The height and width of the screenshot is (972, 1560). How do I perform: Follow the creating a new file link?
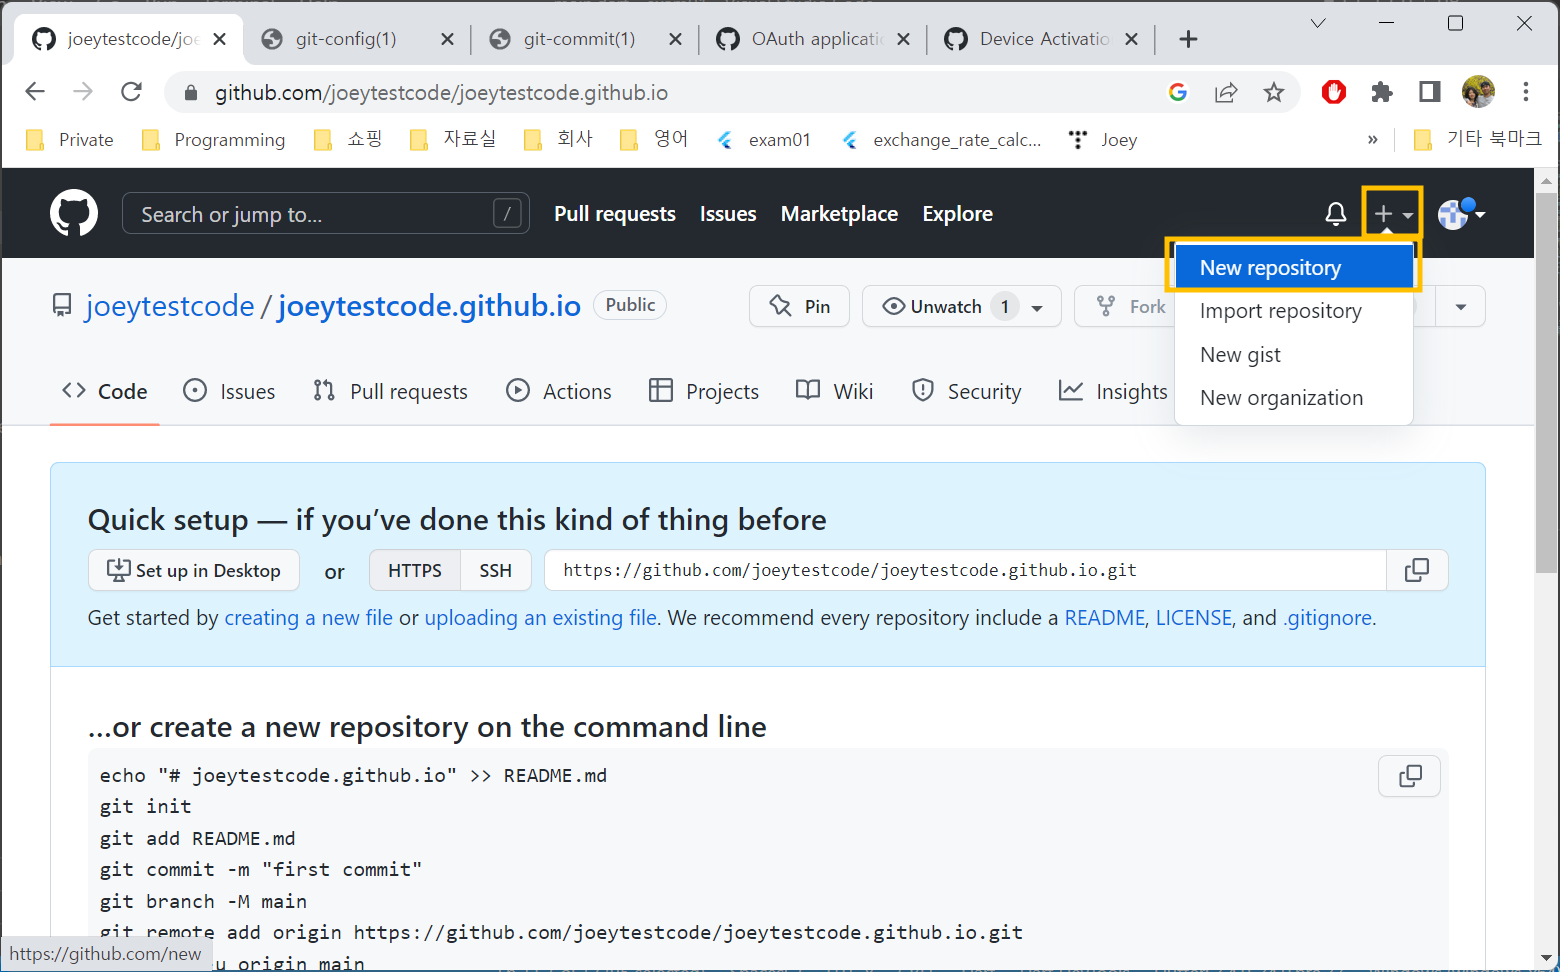[x=309, y=618]
